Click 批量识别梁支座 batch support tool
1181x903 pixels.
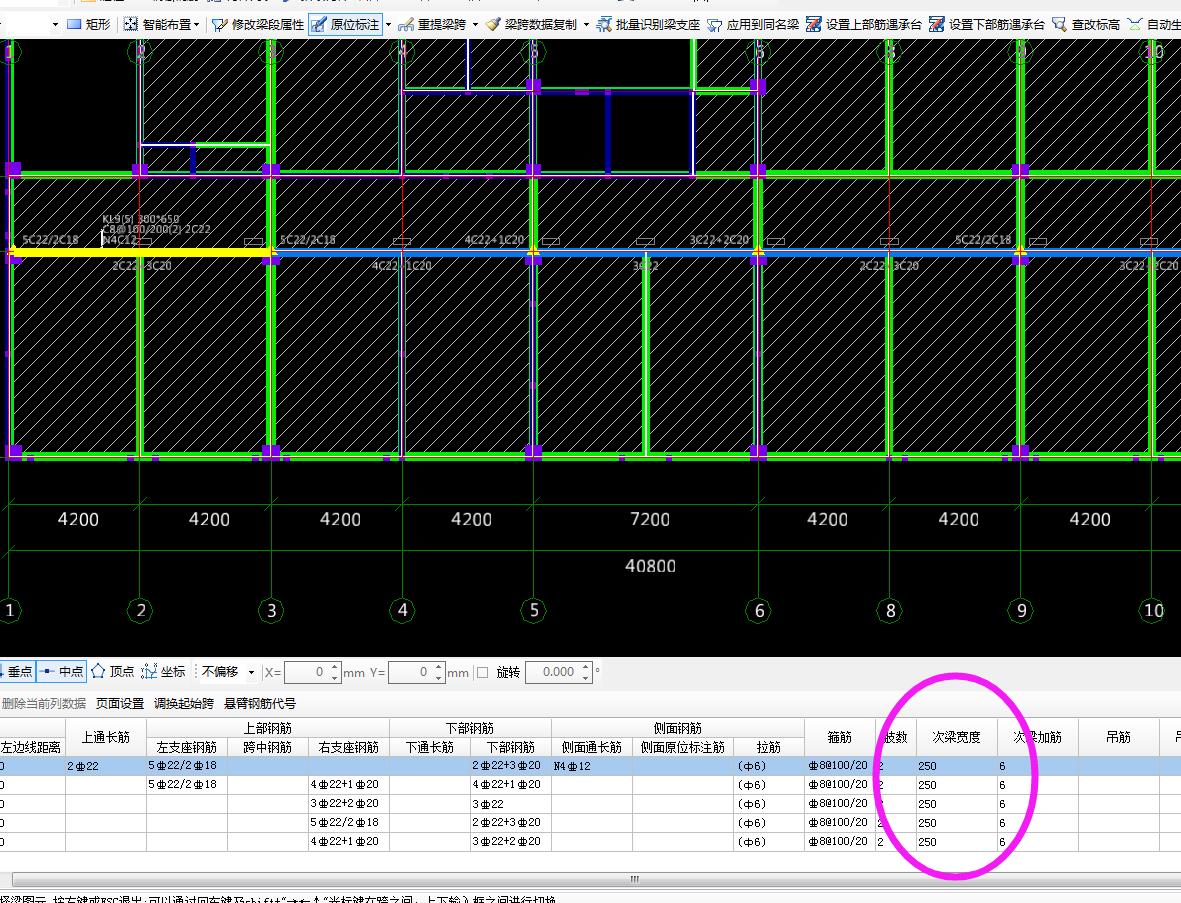(x=648, y=24)
